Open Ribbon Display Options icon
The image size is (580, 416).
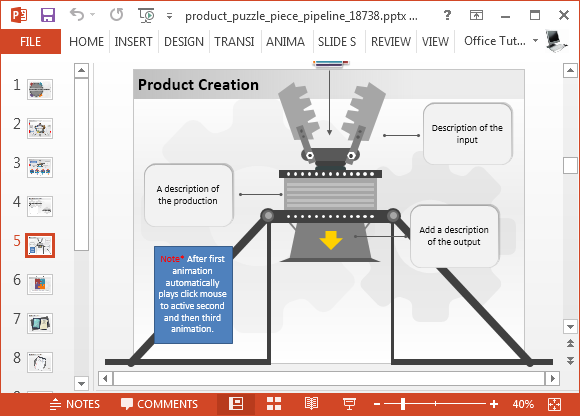pyautogui.click(x=476, y=15)
